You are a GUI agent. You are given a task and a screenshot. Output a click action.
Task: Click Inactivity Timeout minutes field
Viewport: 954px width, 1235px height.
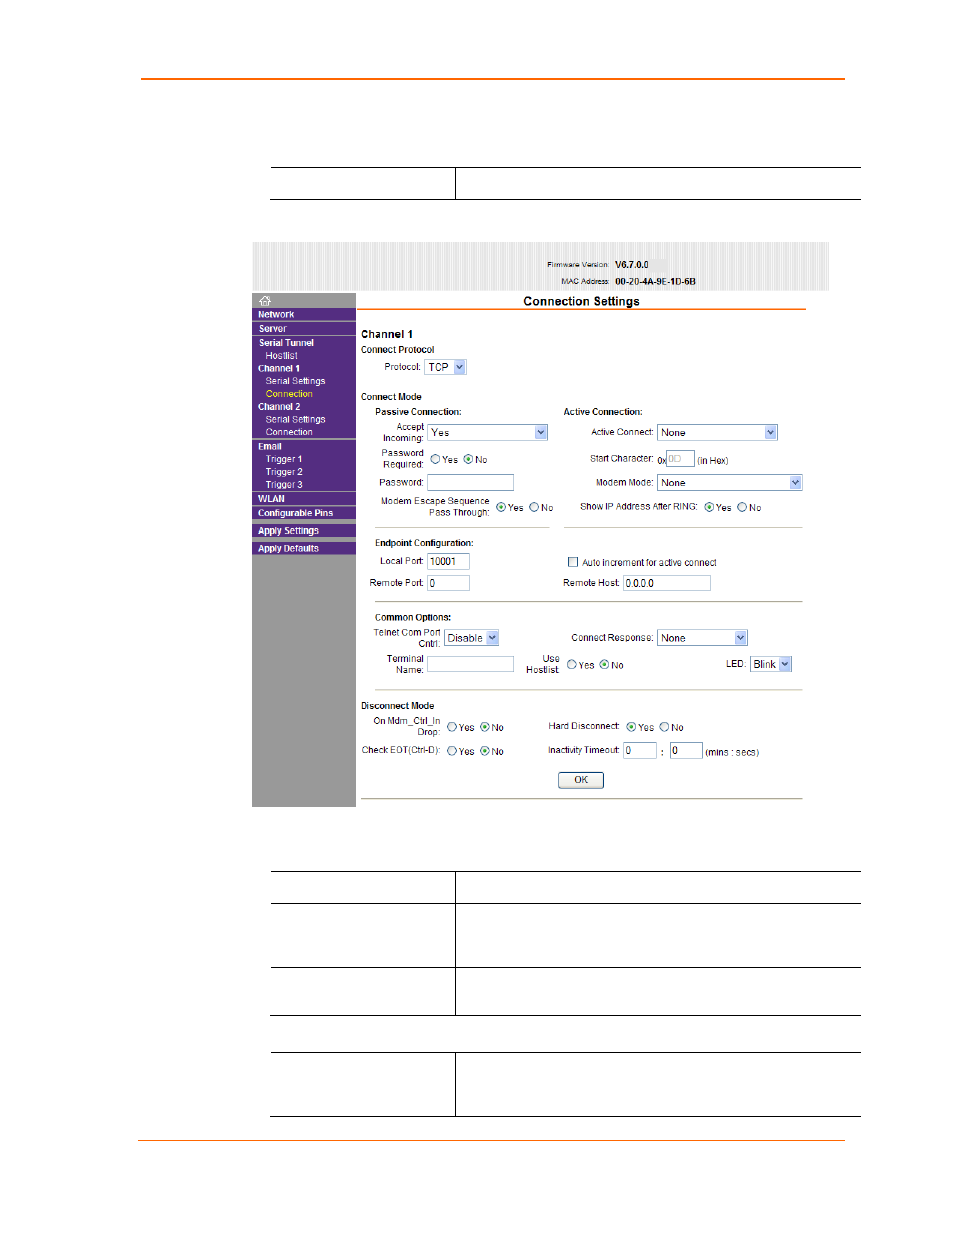point(640,751)
